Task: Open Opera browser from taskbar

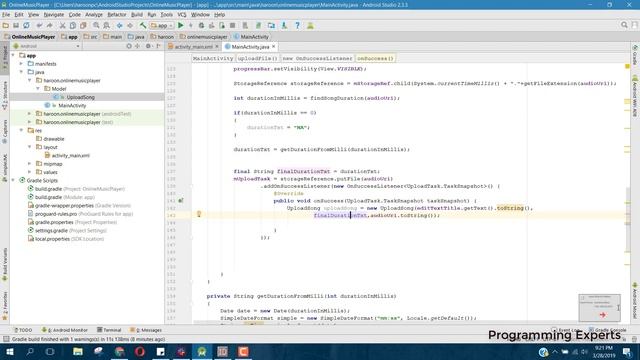Action: (x=140, y=351)
